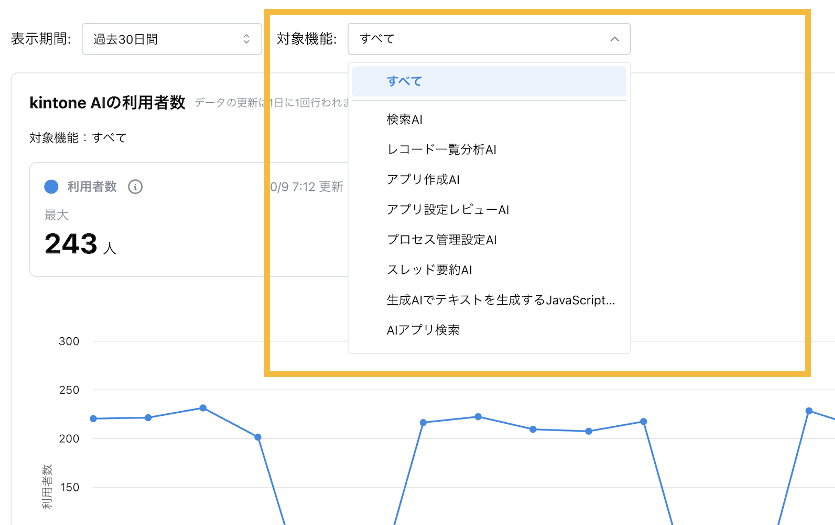Select 検索AI option

coord(489,120)
